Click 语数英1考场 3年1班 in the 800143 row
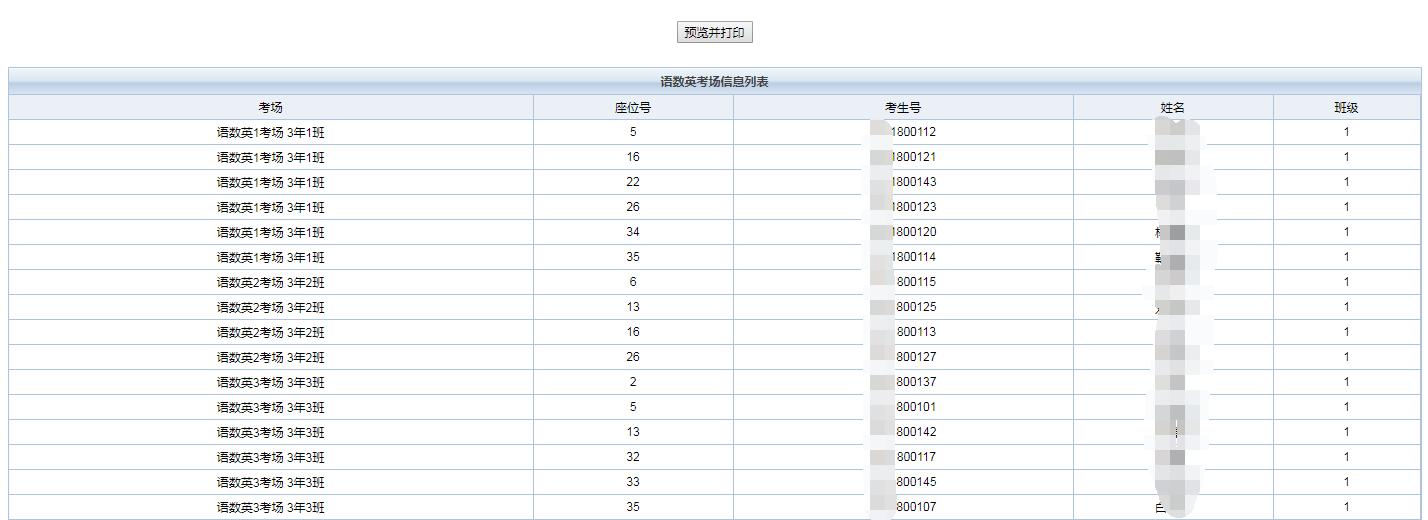The height and width of the screenshot is (520, 1428). pyautogui.click(x=271, y=182)
